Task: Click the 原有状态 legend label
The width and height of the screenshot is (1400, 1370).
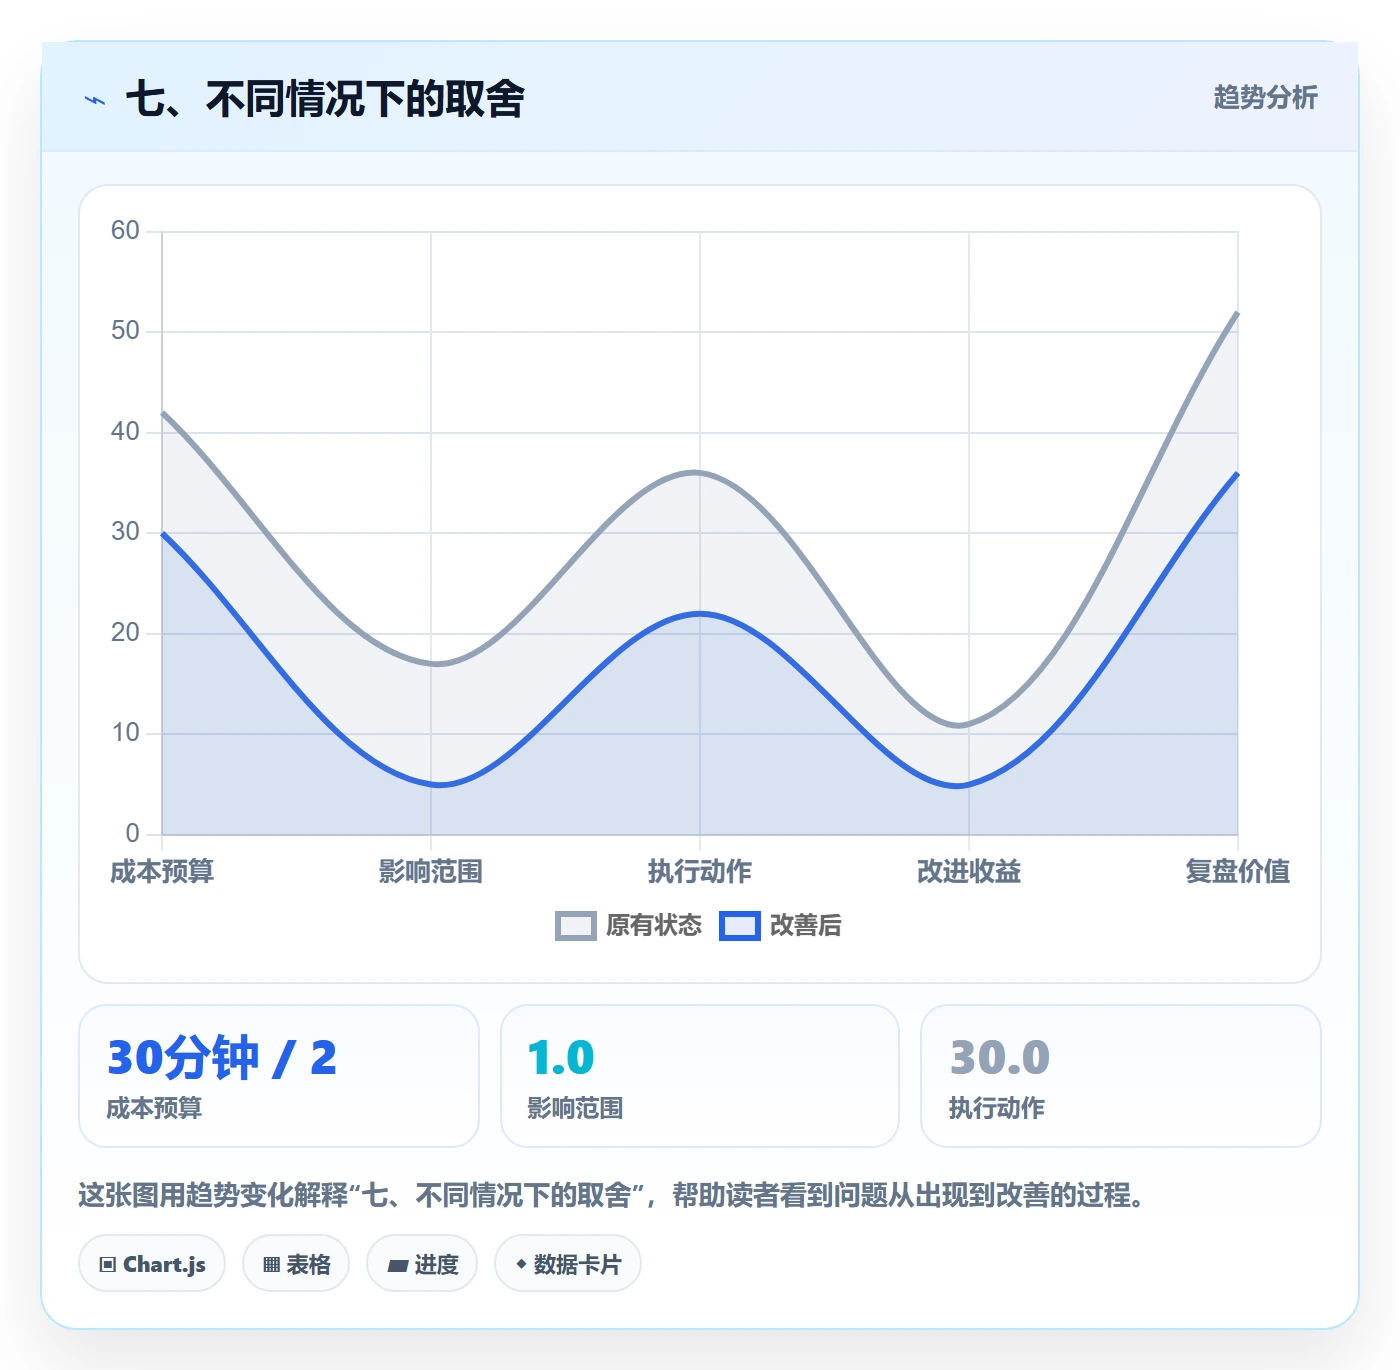Action: pyautogui.click(x=654, y=926)
